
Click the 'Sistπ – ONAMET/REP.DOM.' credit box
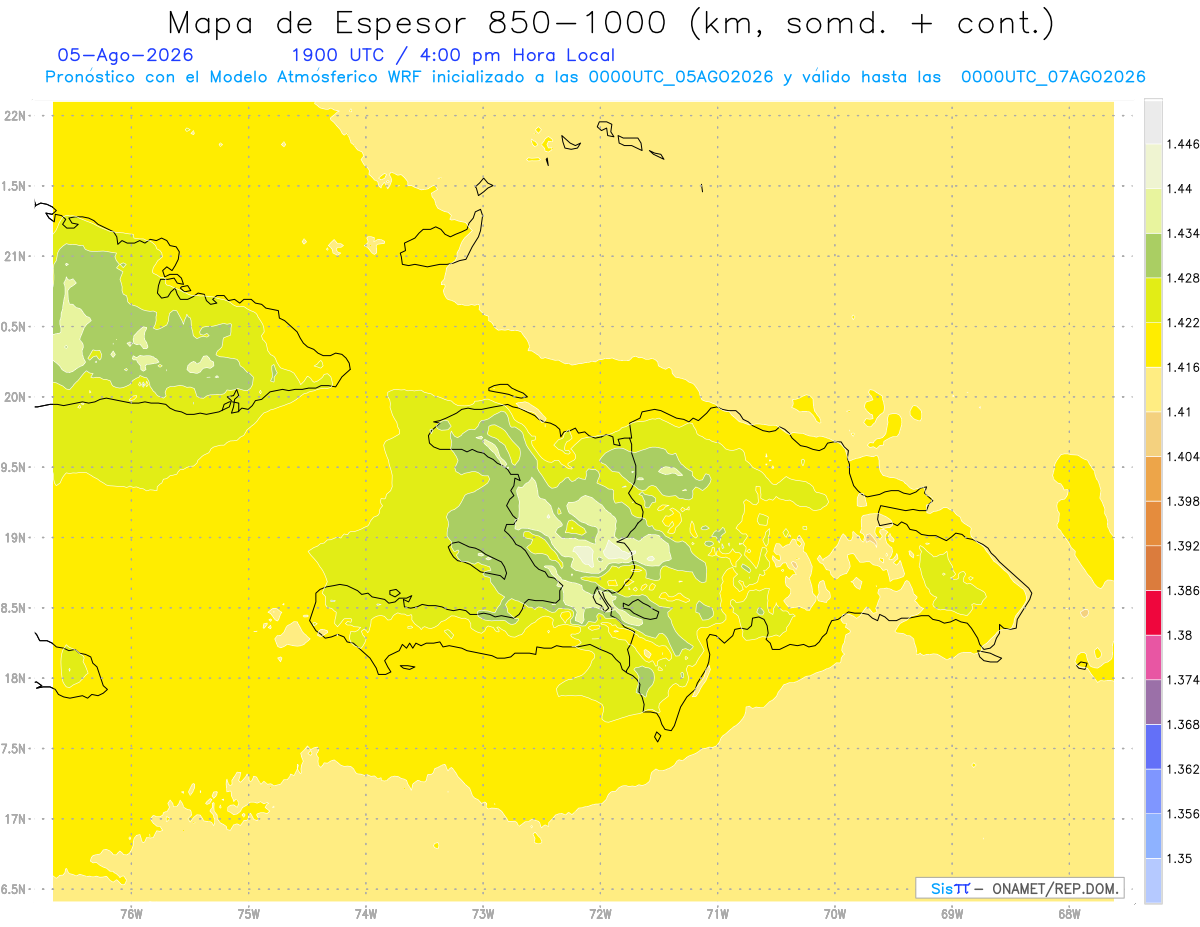[1020, 888]
